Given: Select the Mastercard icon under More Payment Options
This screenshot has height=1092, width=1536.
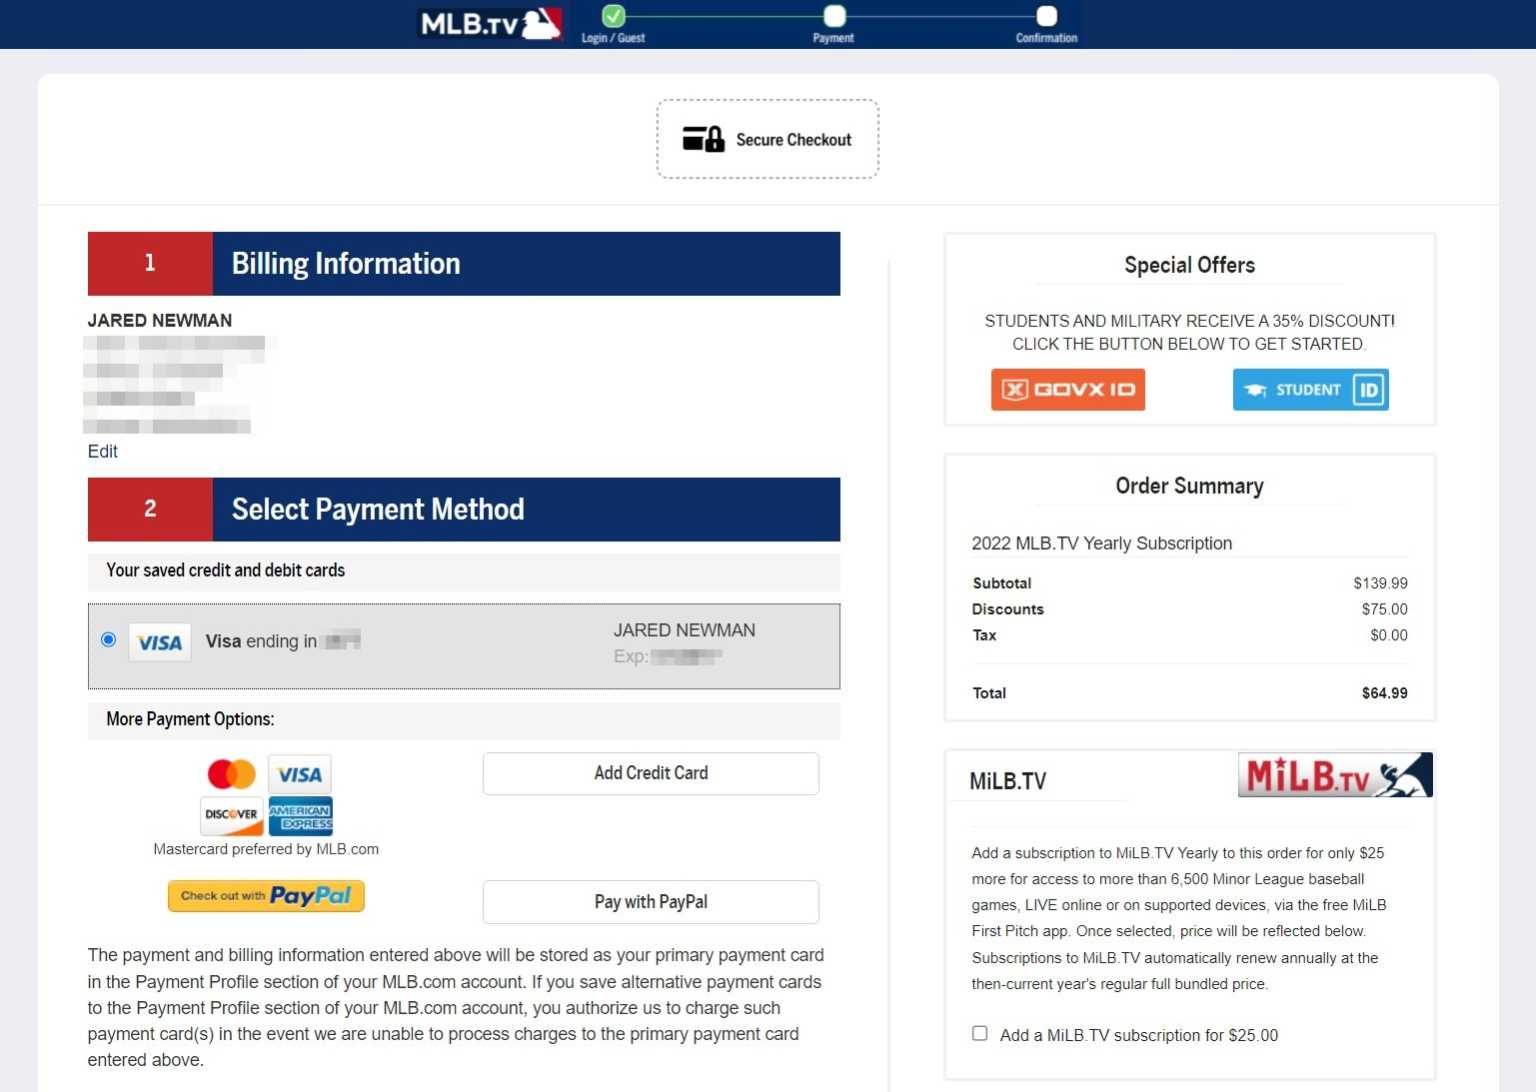Looking at the screenshot, I should pos(230,773).
